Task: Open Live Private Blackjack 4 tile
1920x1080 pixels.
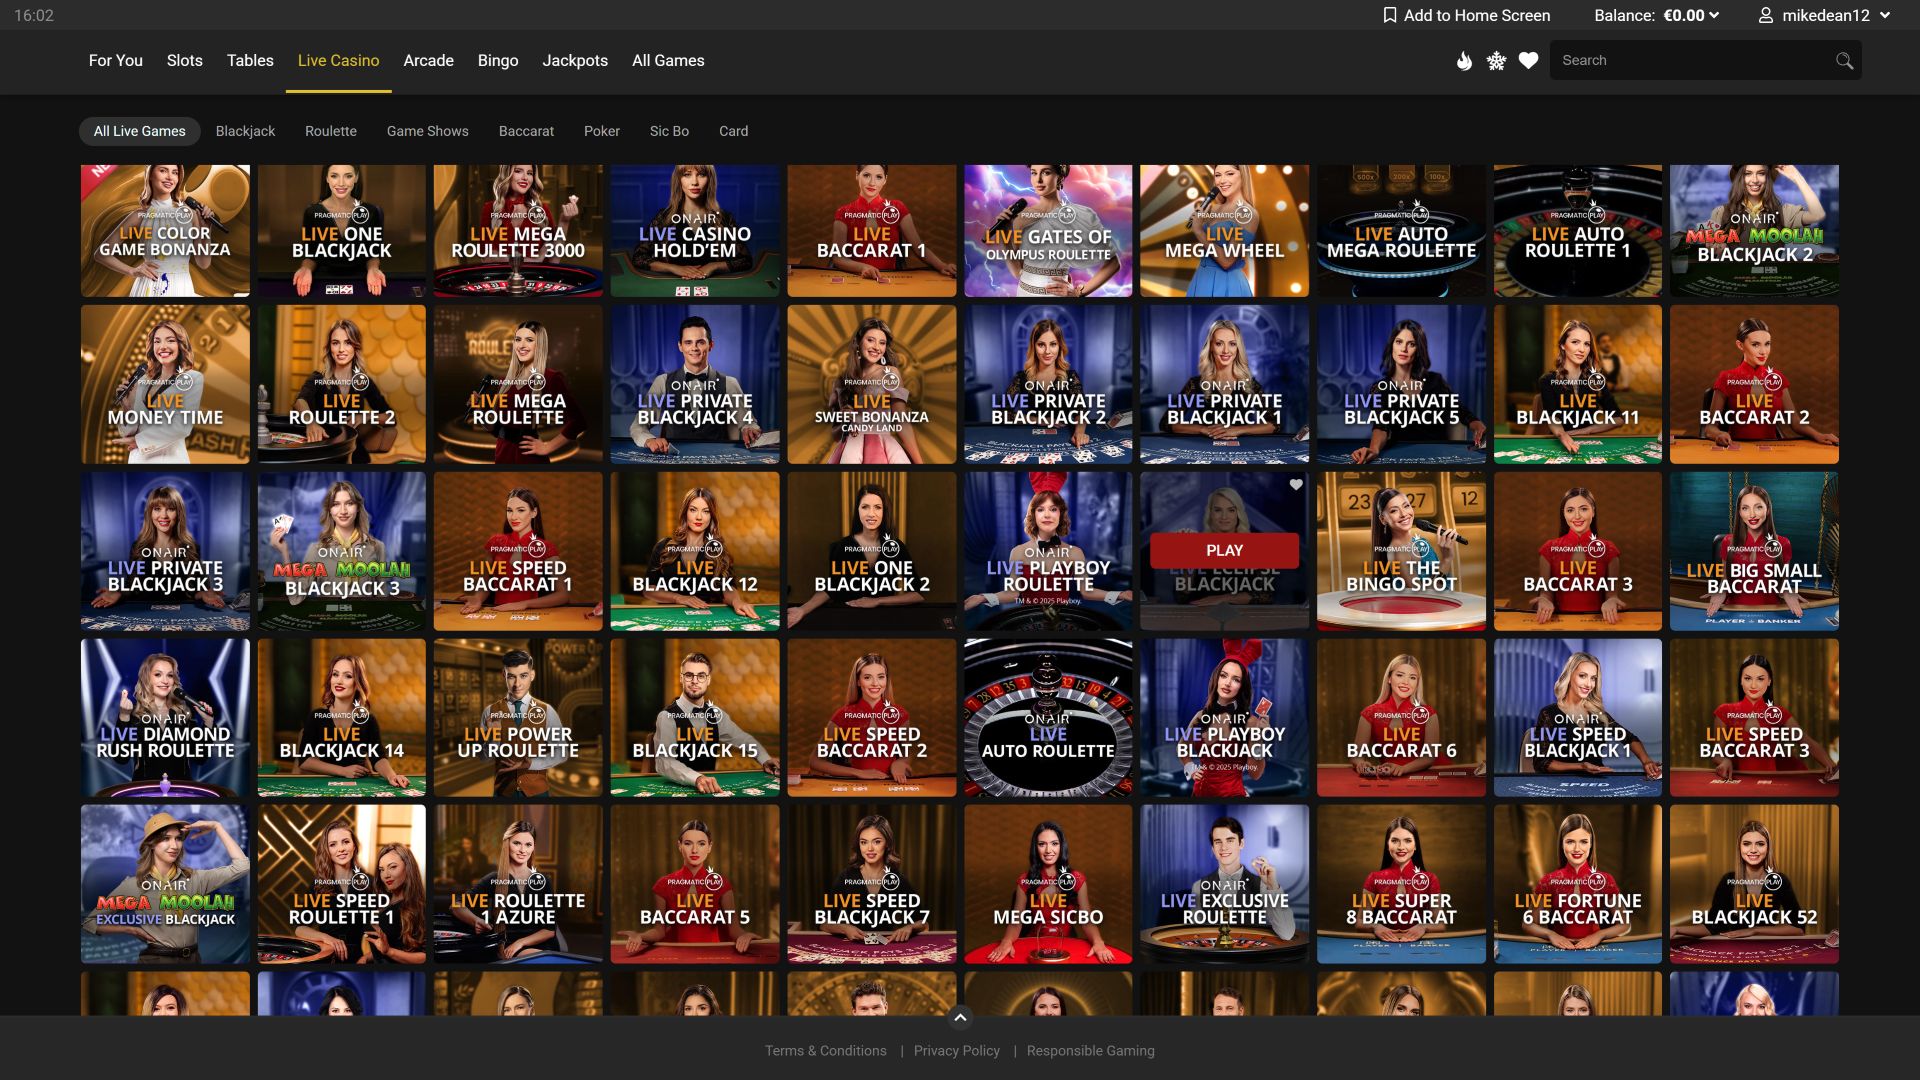Action: pyautogui.click(x=695, y=384)
